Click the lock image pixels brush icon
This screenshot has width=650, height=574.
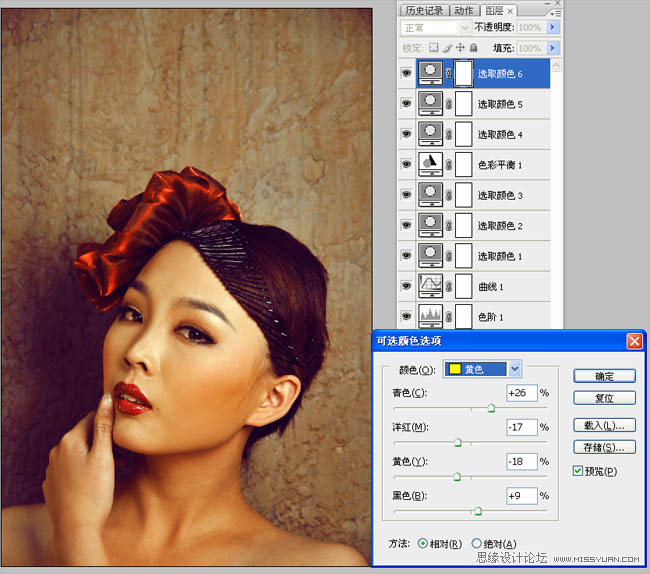pyautogui.click(x=447, y=47)
